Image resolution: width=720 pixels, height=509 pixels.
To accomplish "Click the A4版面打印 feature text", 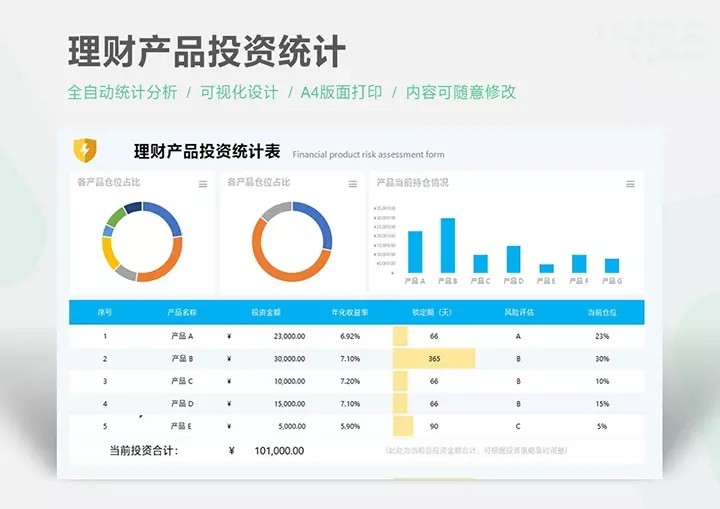I will pos(341,92).
